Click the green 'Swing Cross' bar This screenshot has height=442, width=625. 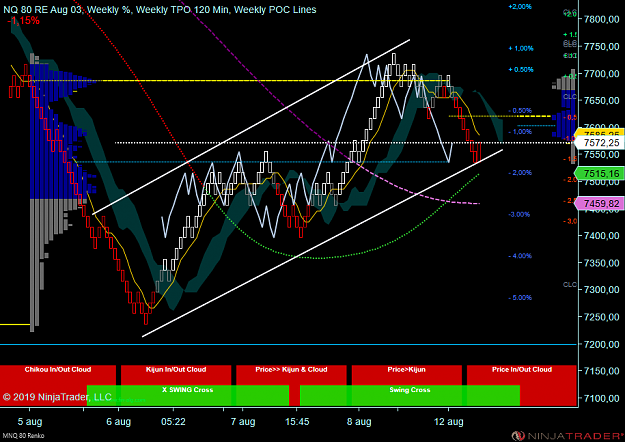[410, 395]
